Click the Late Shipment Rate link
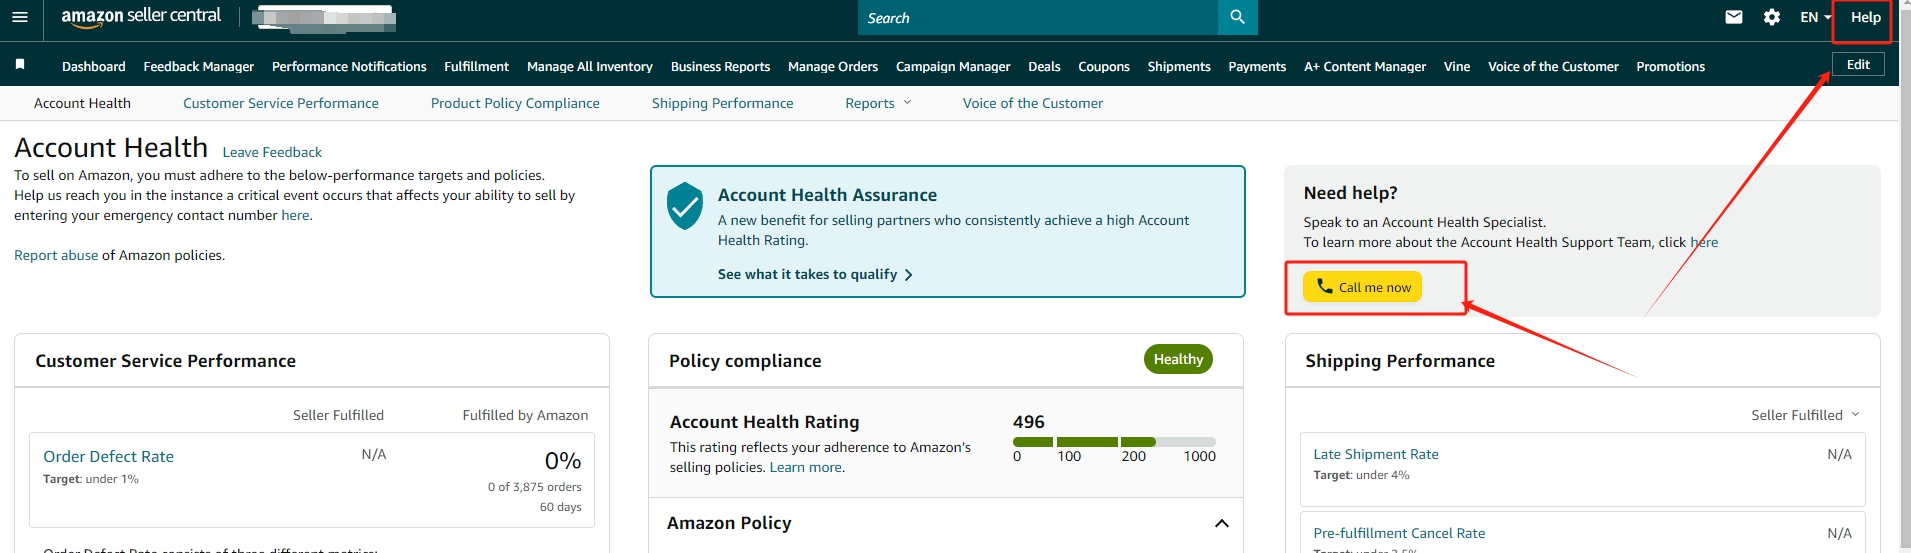 (1376, 454)
